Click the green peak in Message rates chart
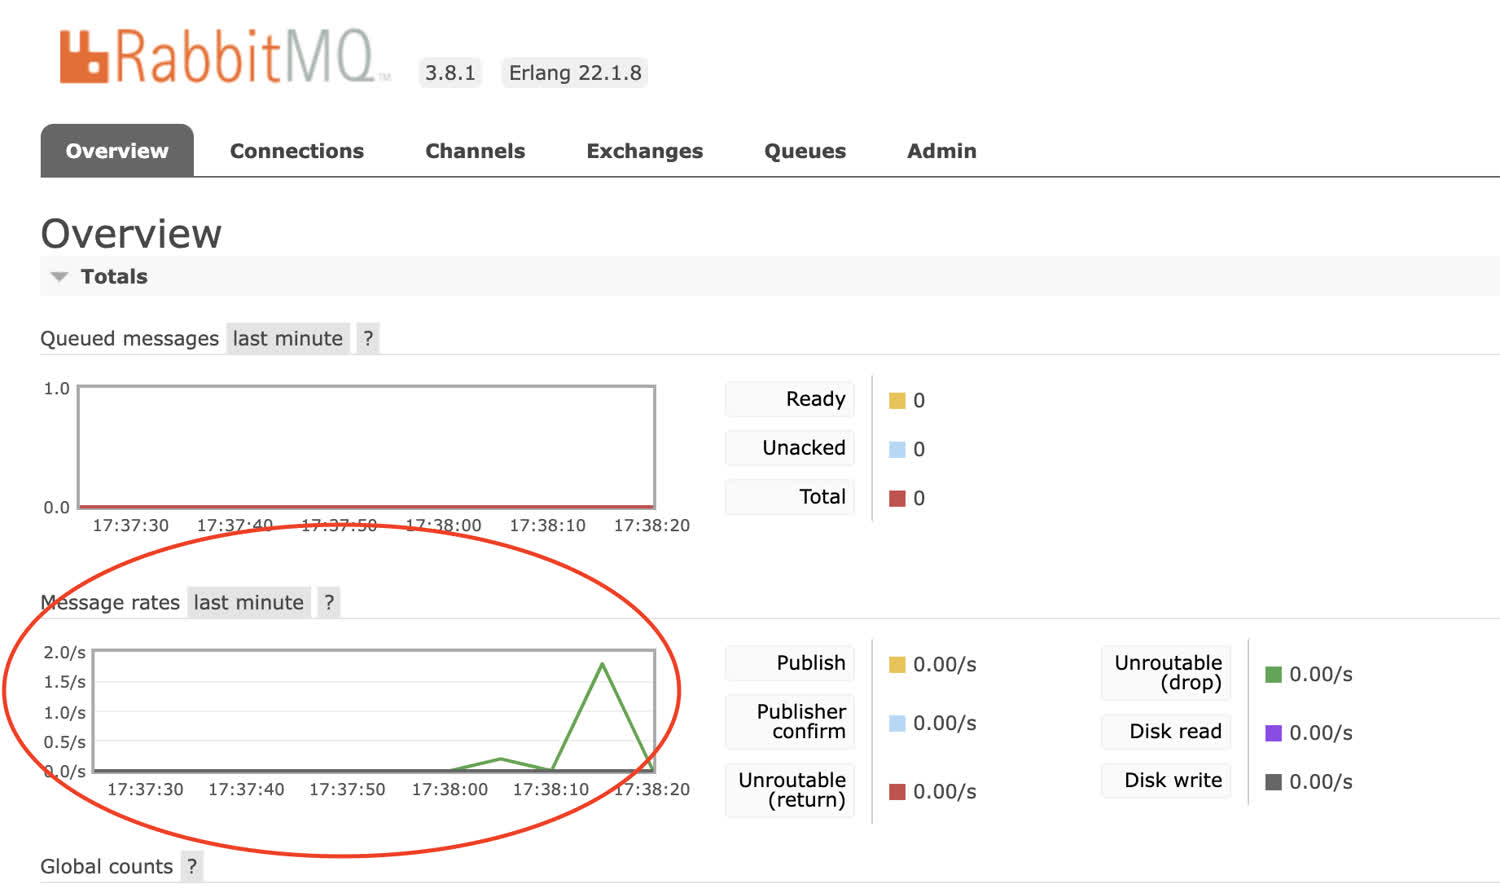Image resolution: width=1500 pixels, height=893 pixels. (602, 664)
